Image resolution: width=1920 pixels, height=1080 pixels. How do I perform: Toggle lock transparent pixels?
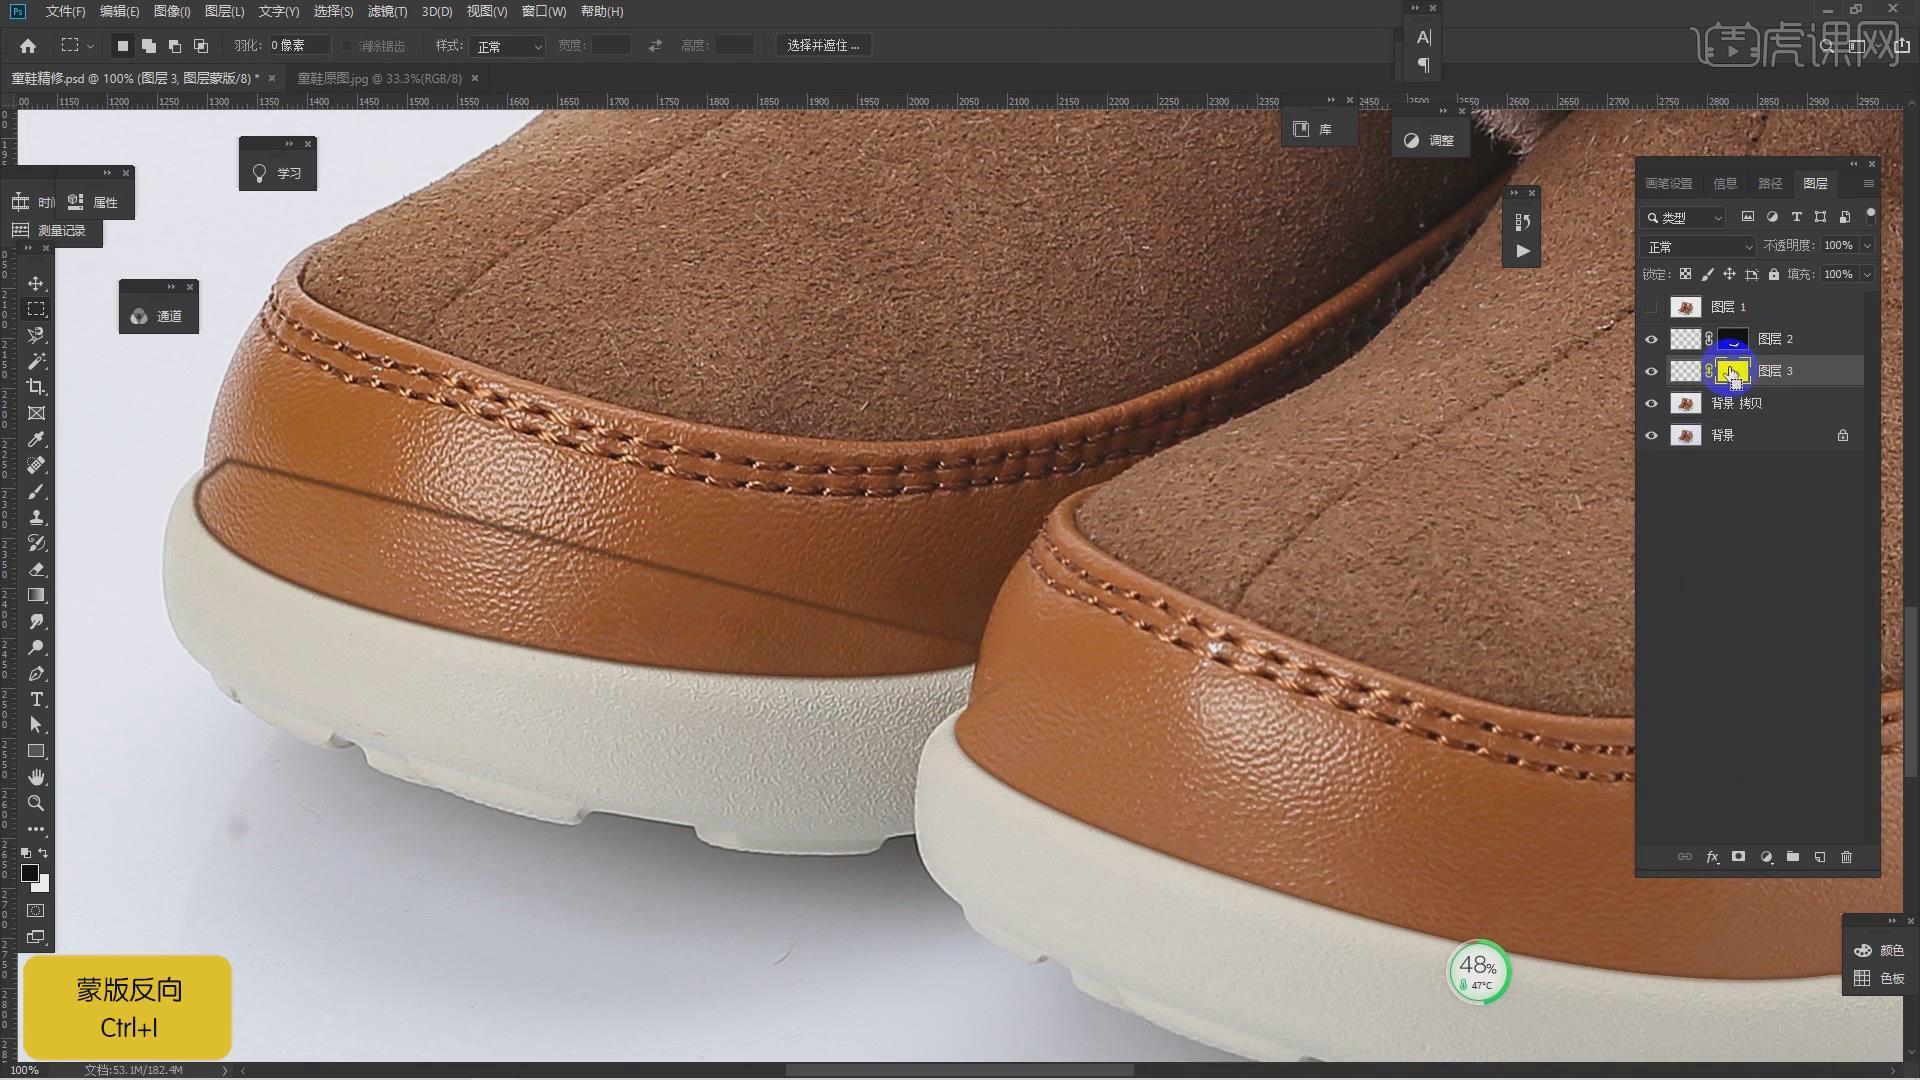click(1685, 274)
